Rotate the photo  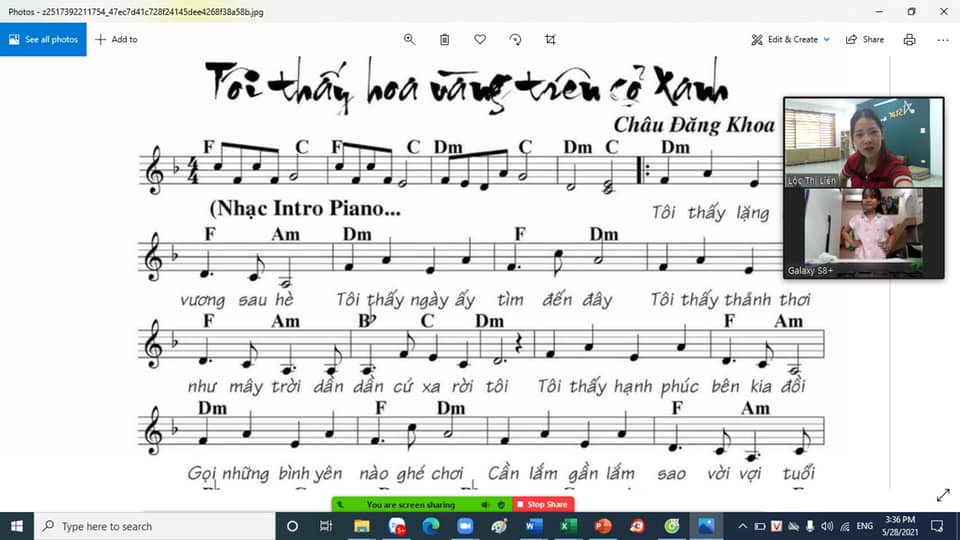516,39
